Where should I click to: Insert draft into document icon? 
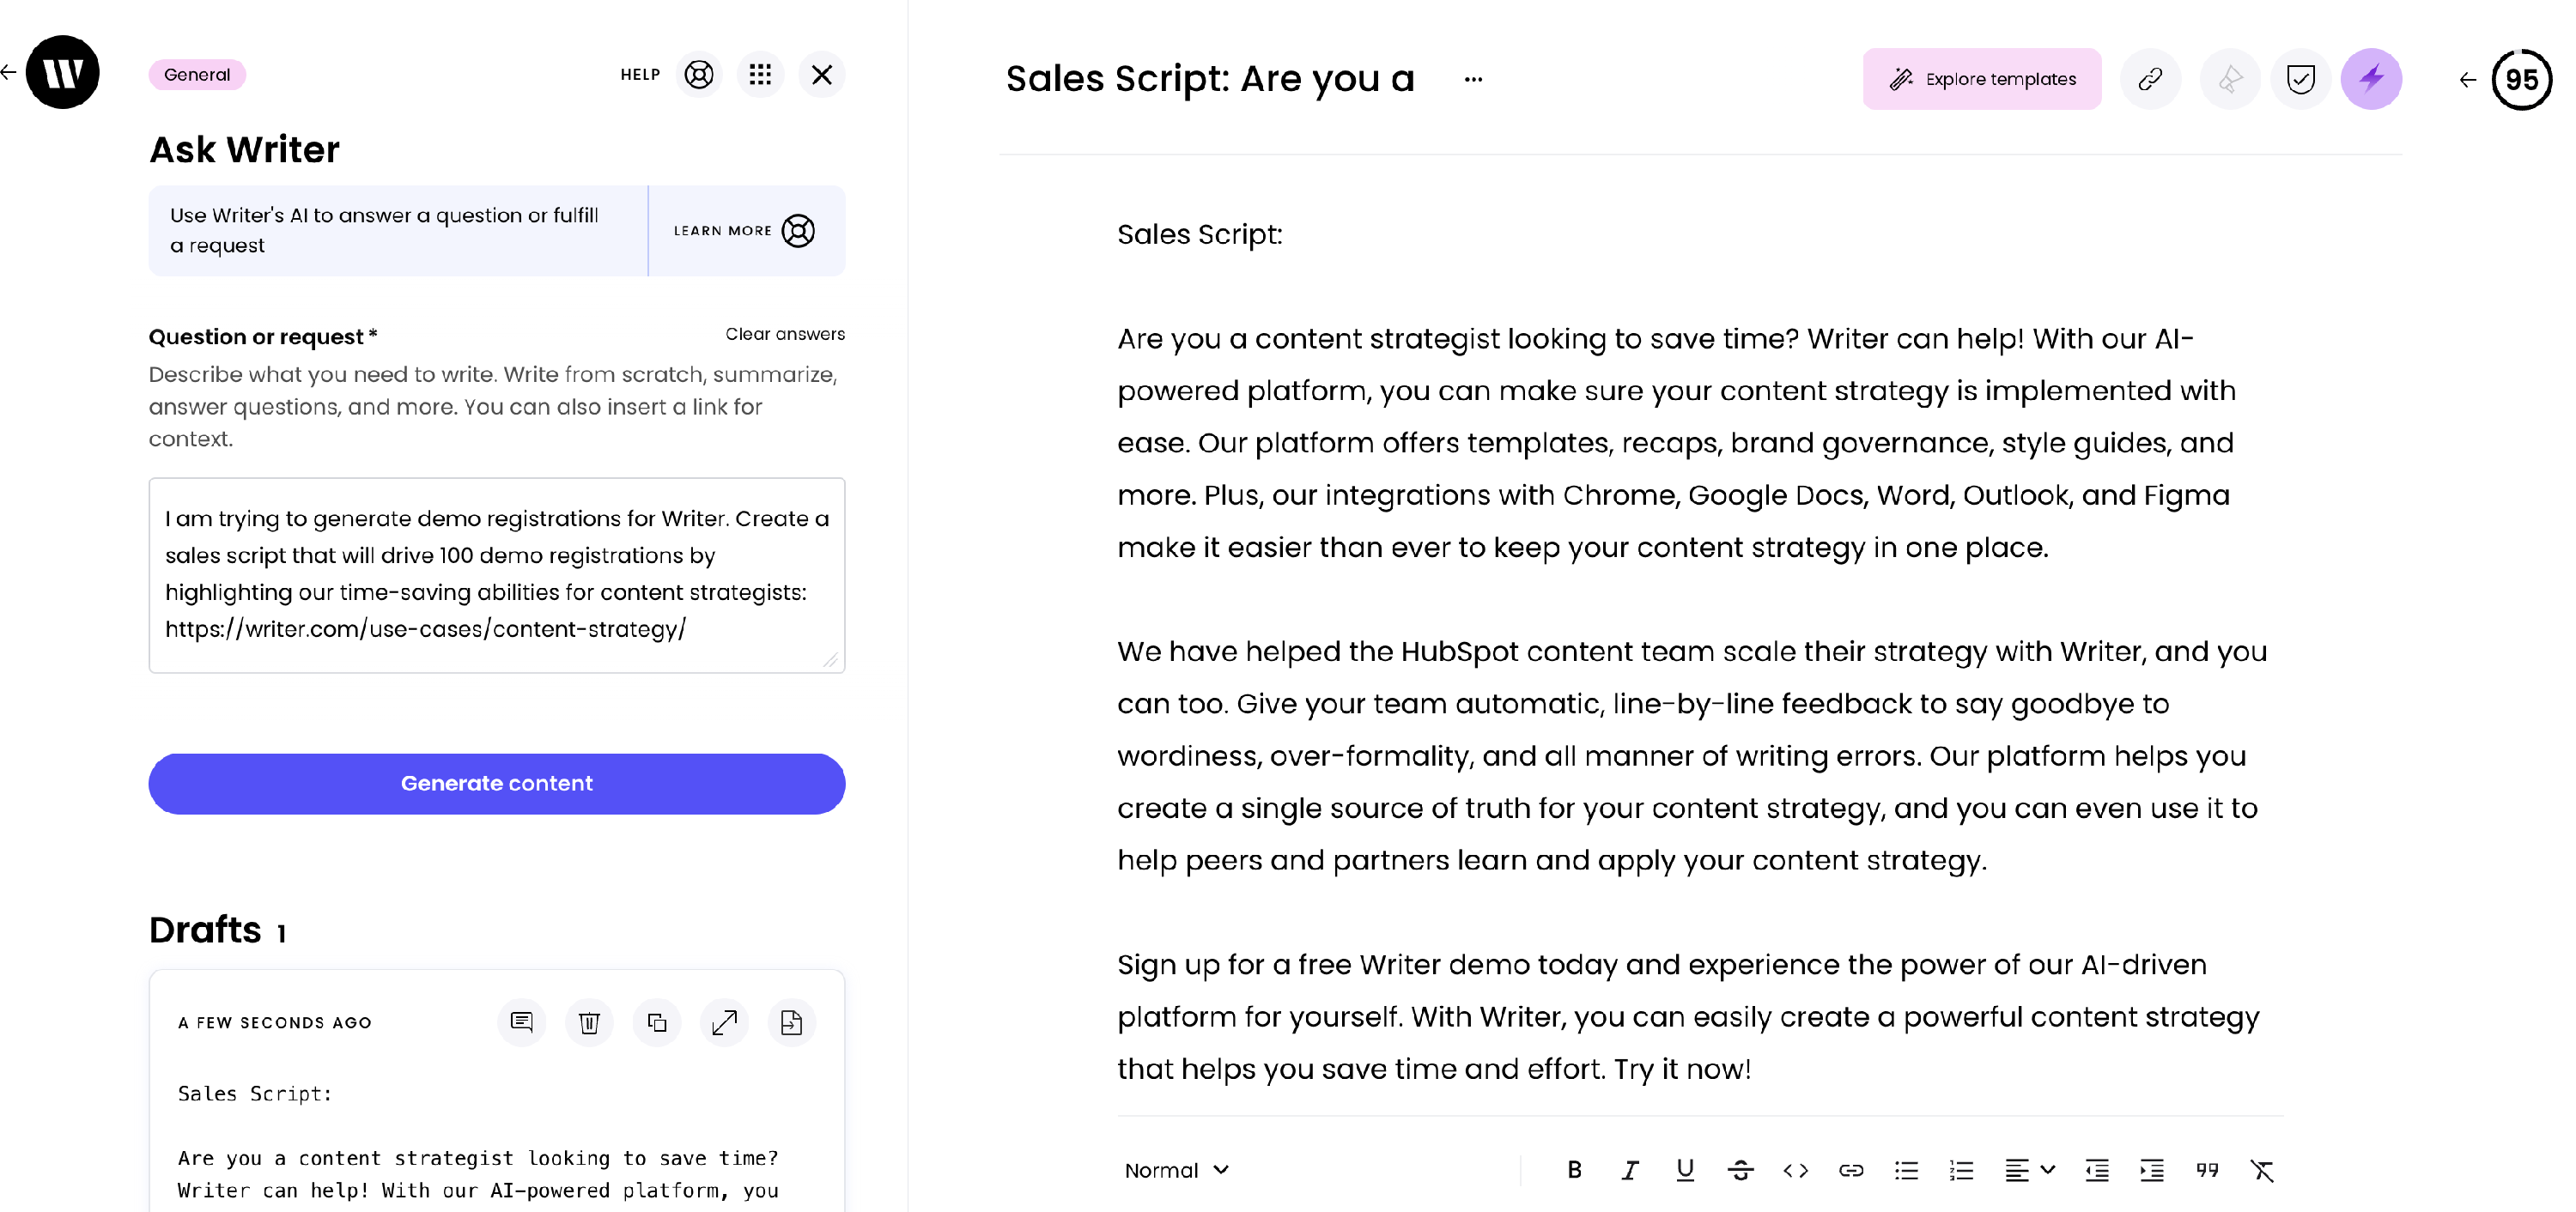tap(792, 1022)
